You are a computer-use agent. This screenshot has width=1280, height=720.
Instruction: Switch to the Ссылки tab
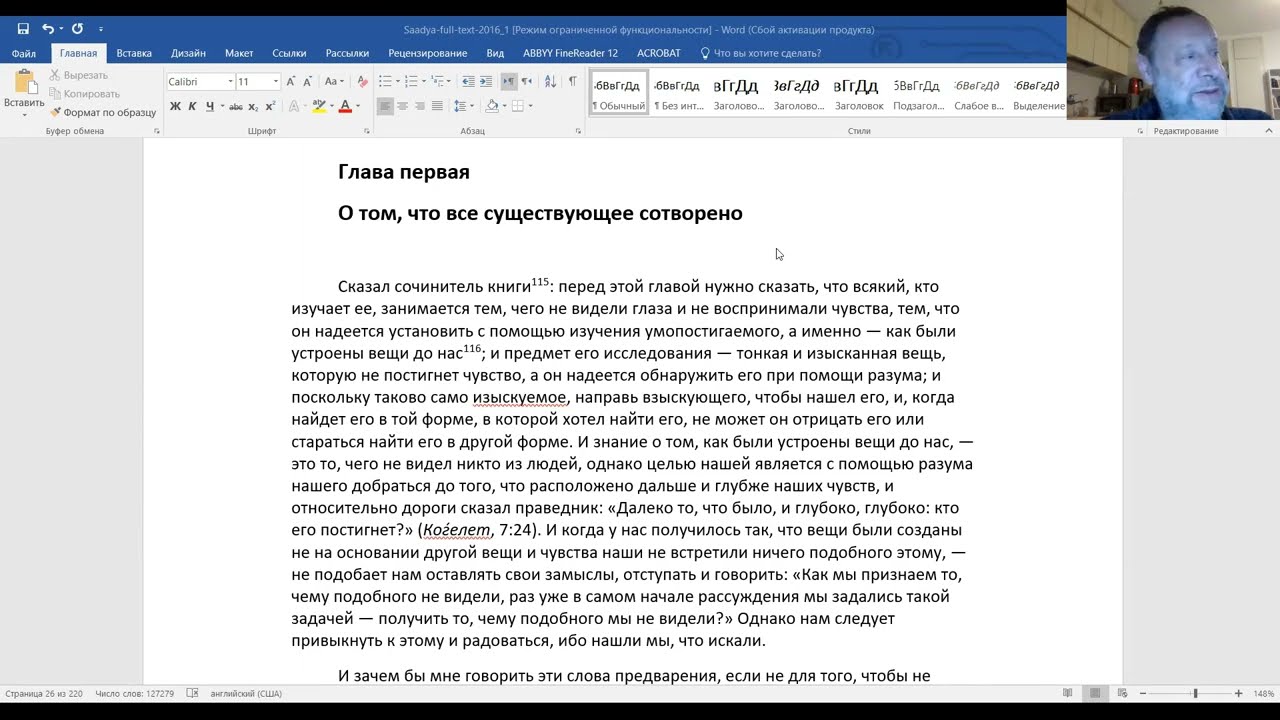(x=289, y=53)
